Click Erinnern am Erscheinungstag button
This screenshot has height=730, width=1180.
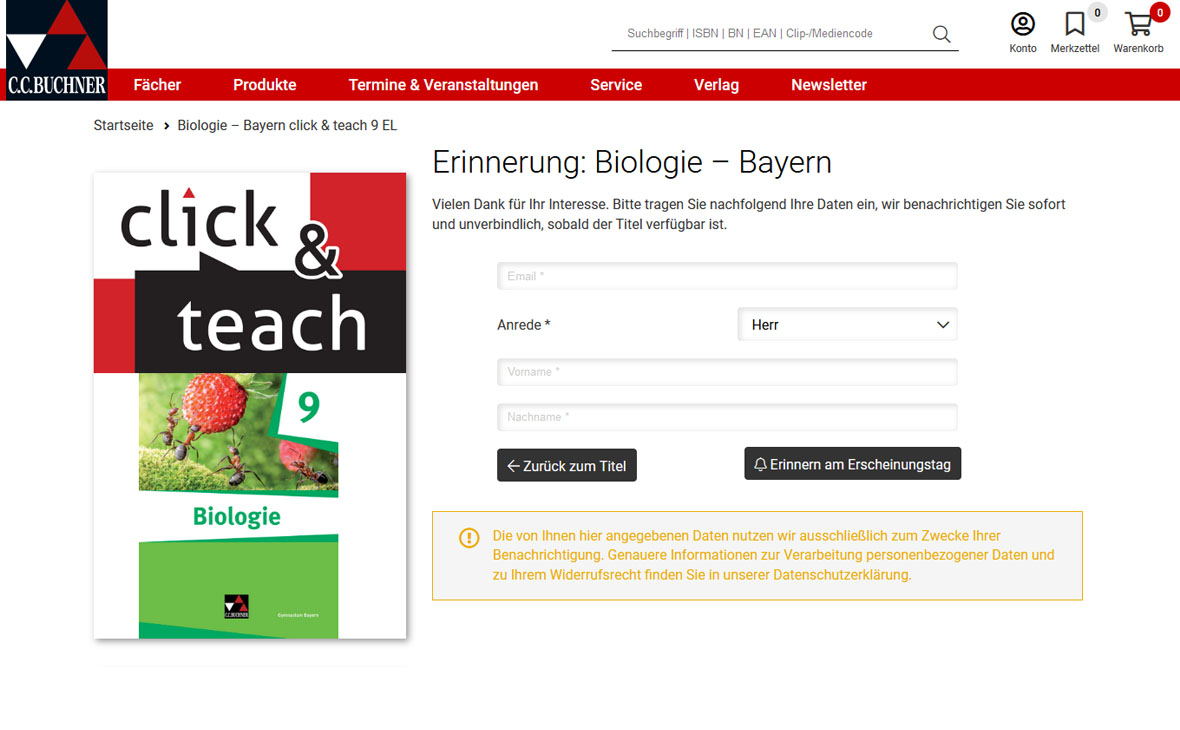point(853,464)
